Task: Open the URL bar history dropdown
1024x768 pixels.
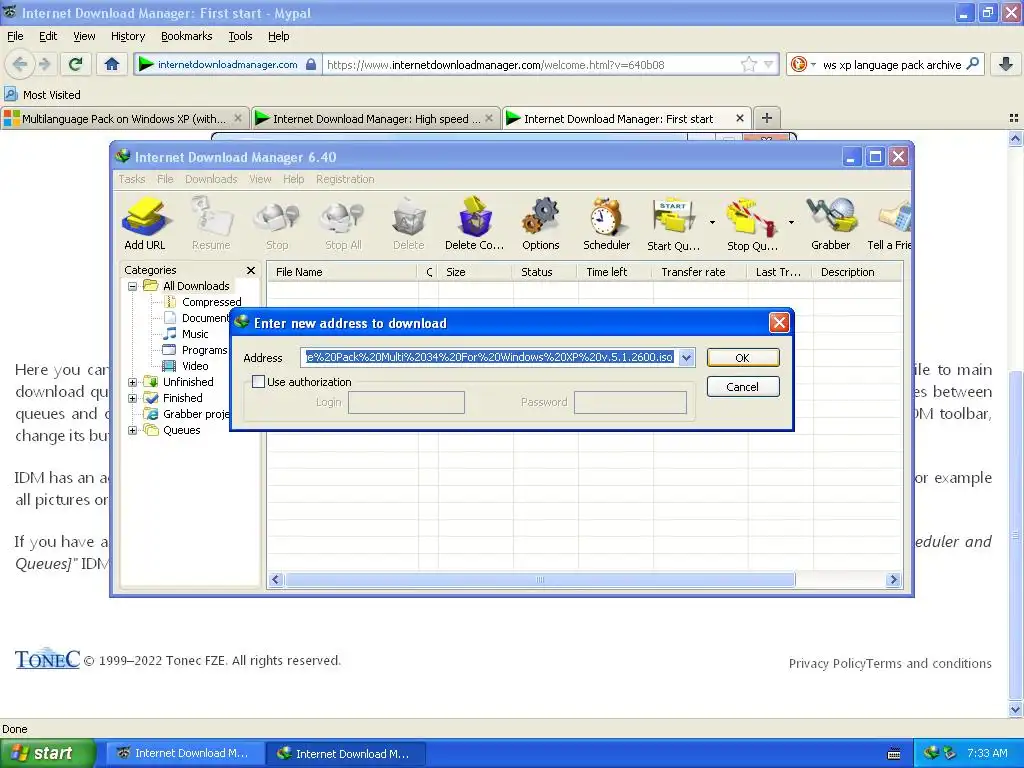Action: point(769,64)
